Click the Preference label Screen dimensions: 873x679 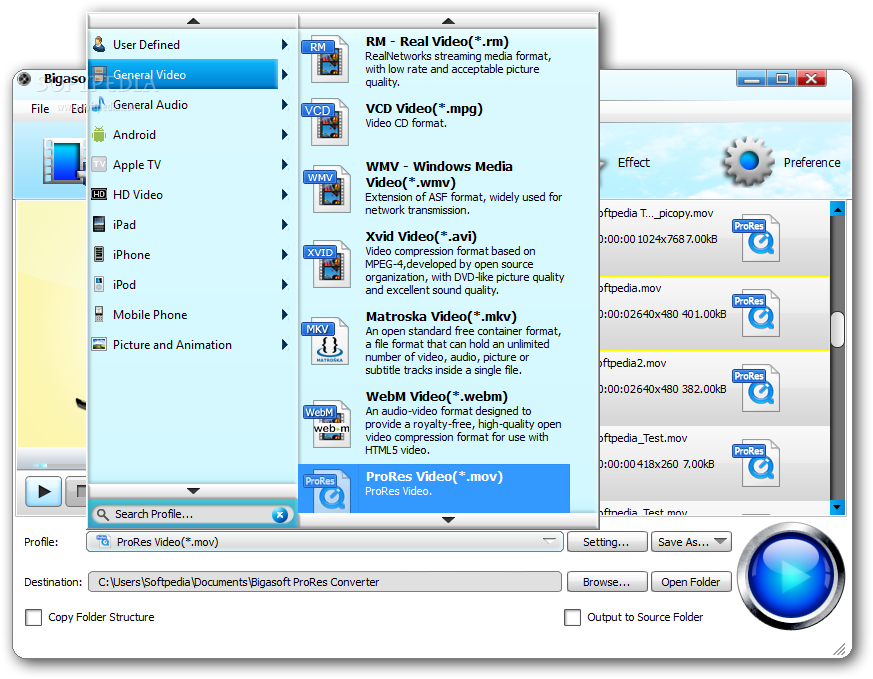pyautogui.click(x=812, y=163)
